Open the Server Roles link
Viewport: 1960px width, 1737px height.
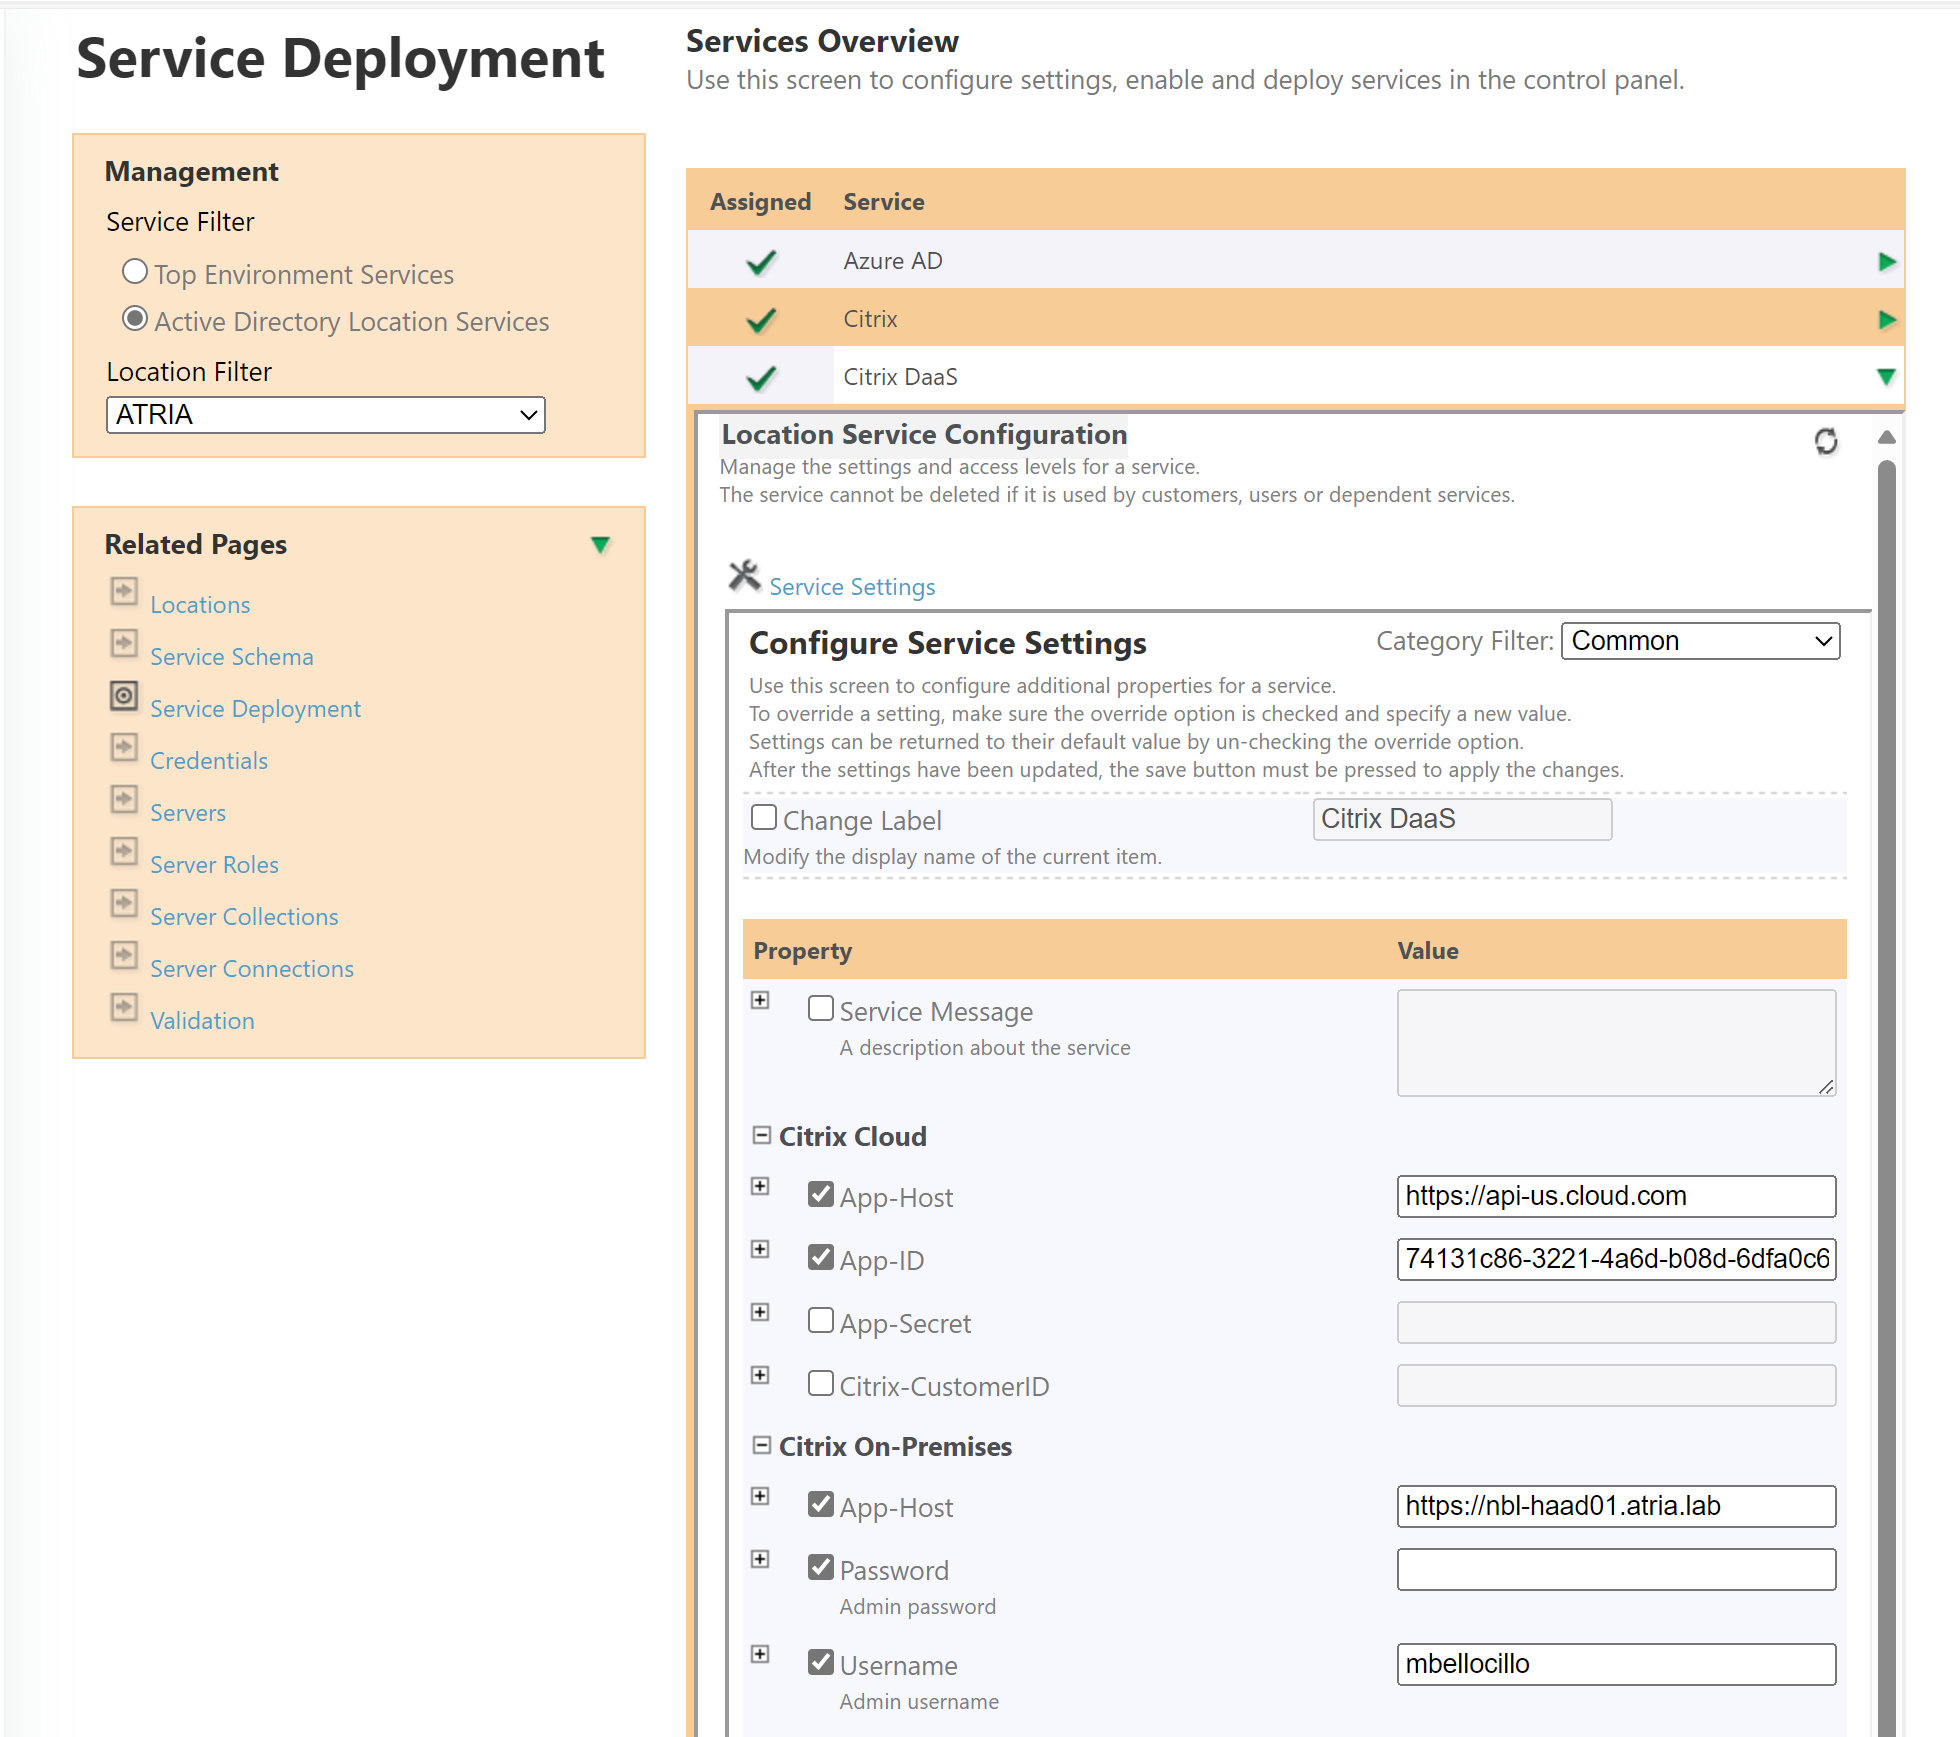point(214,865)
